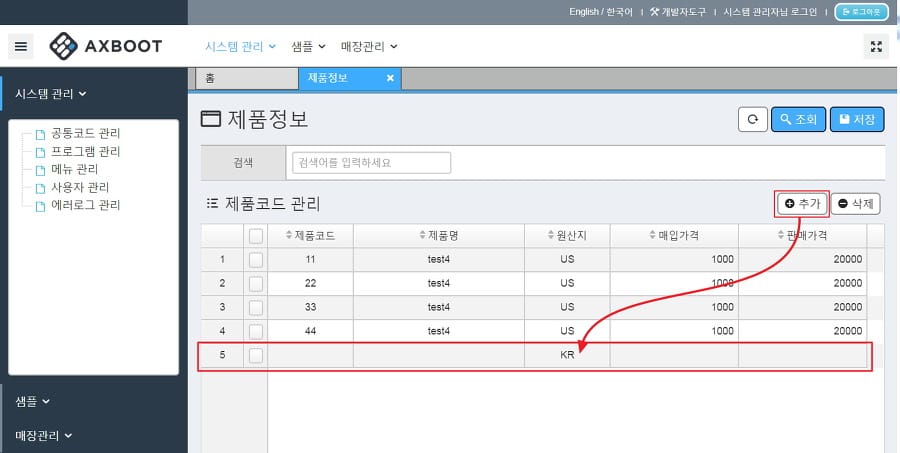Check the row with 제품코드 22
900x453 pixels.
256,283
